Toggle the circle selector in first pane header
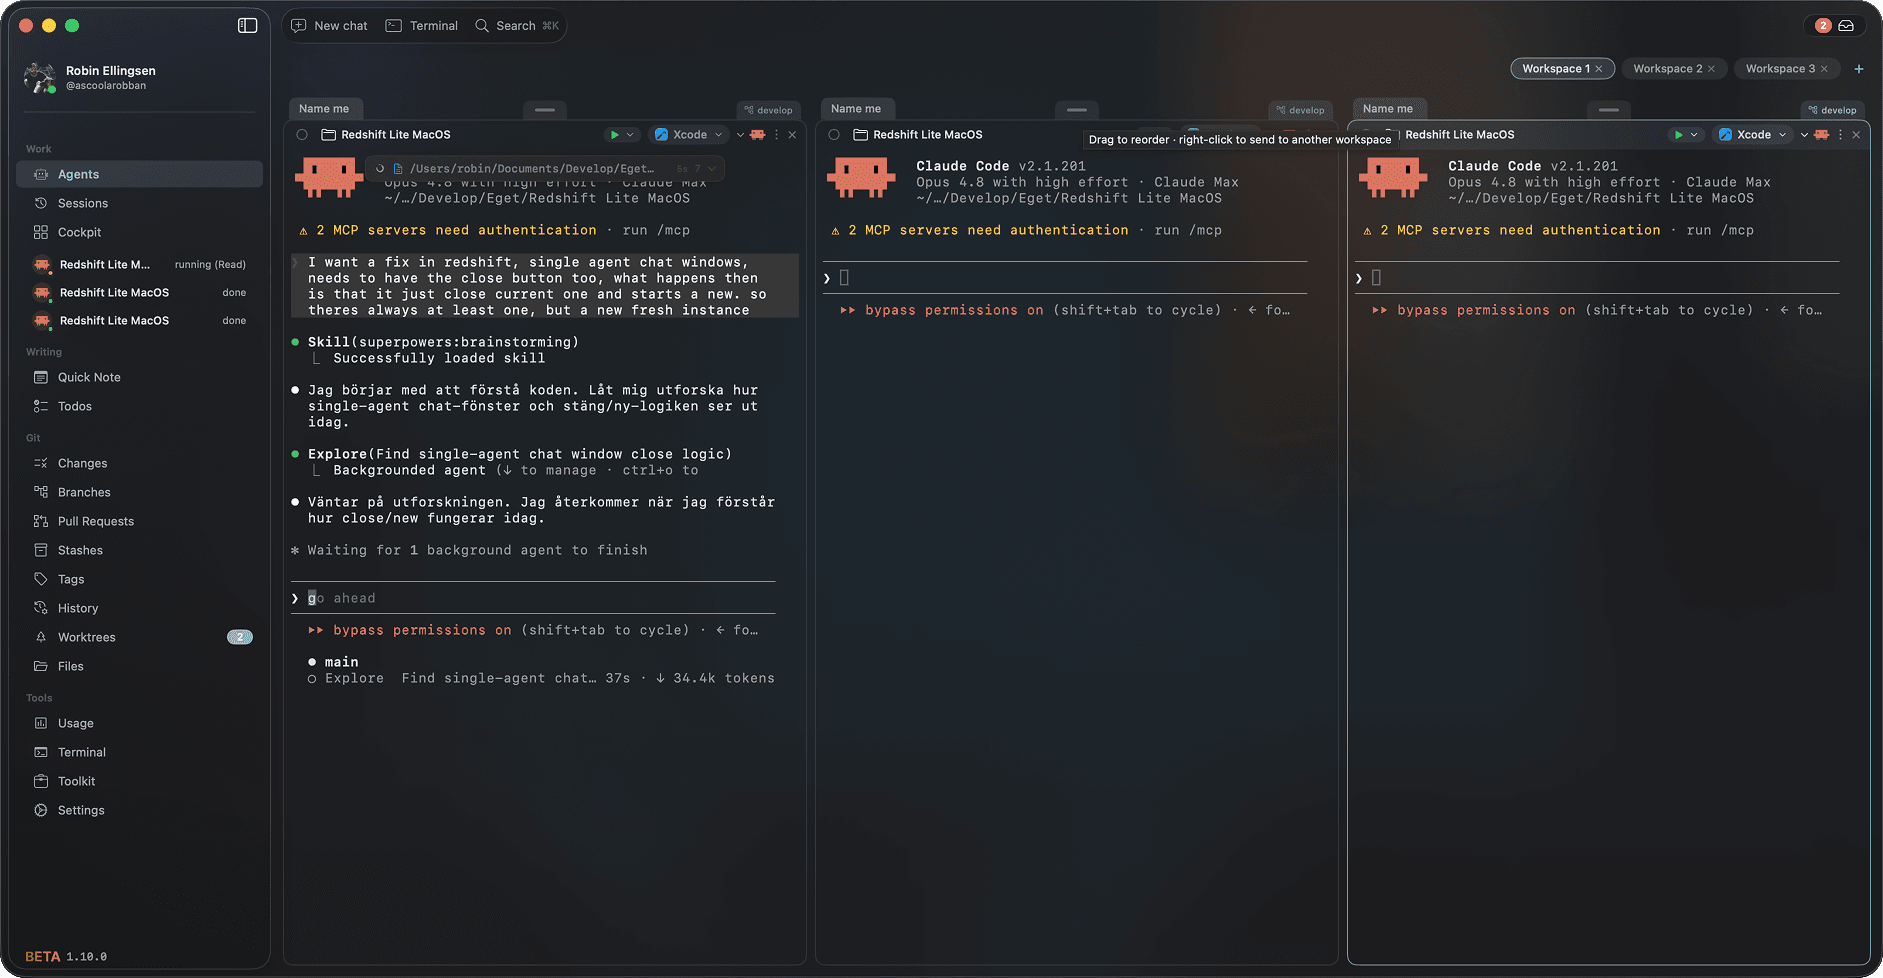 (x=302, y=135)
